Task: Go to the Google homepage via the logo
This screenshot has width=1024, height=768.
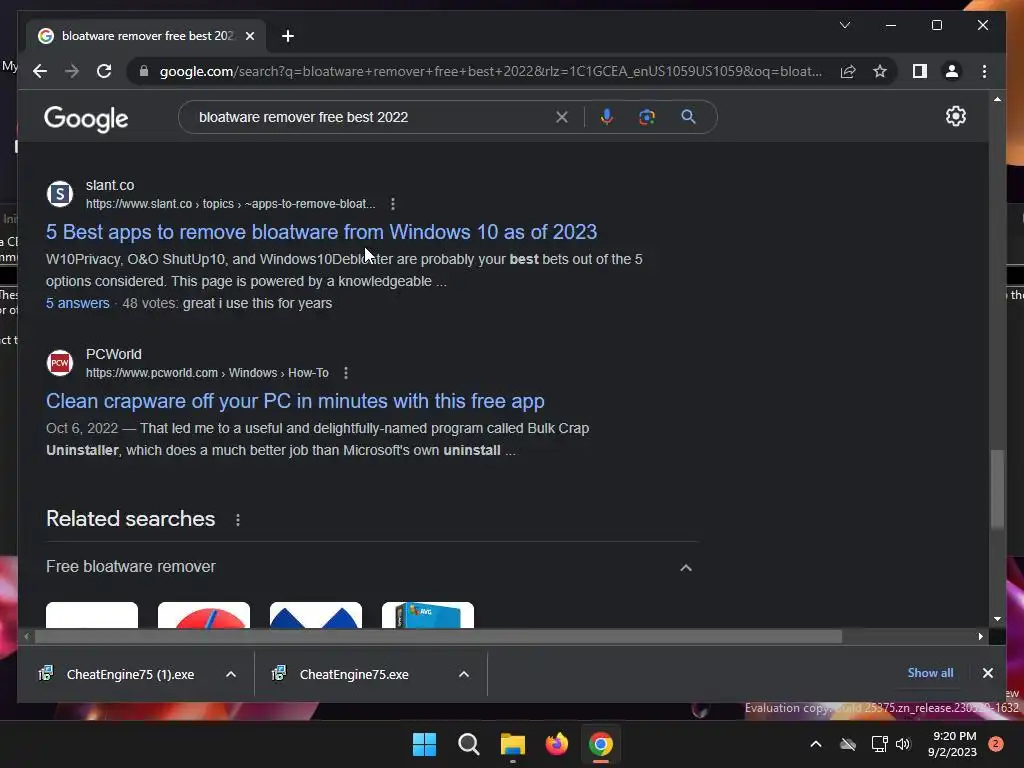Action: [86, 118]
